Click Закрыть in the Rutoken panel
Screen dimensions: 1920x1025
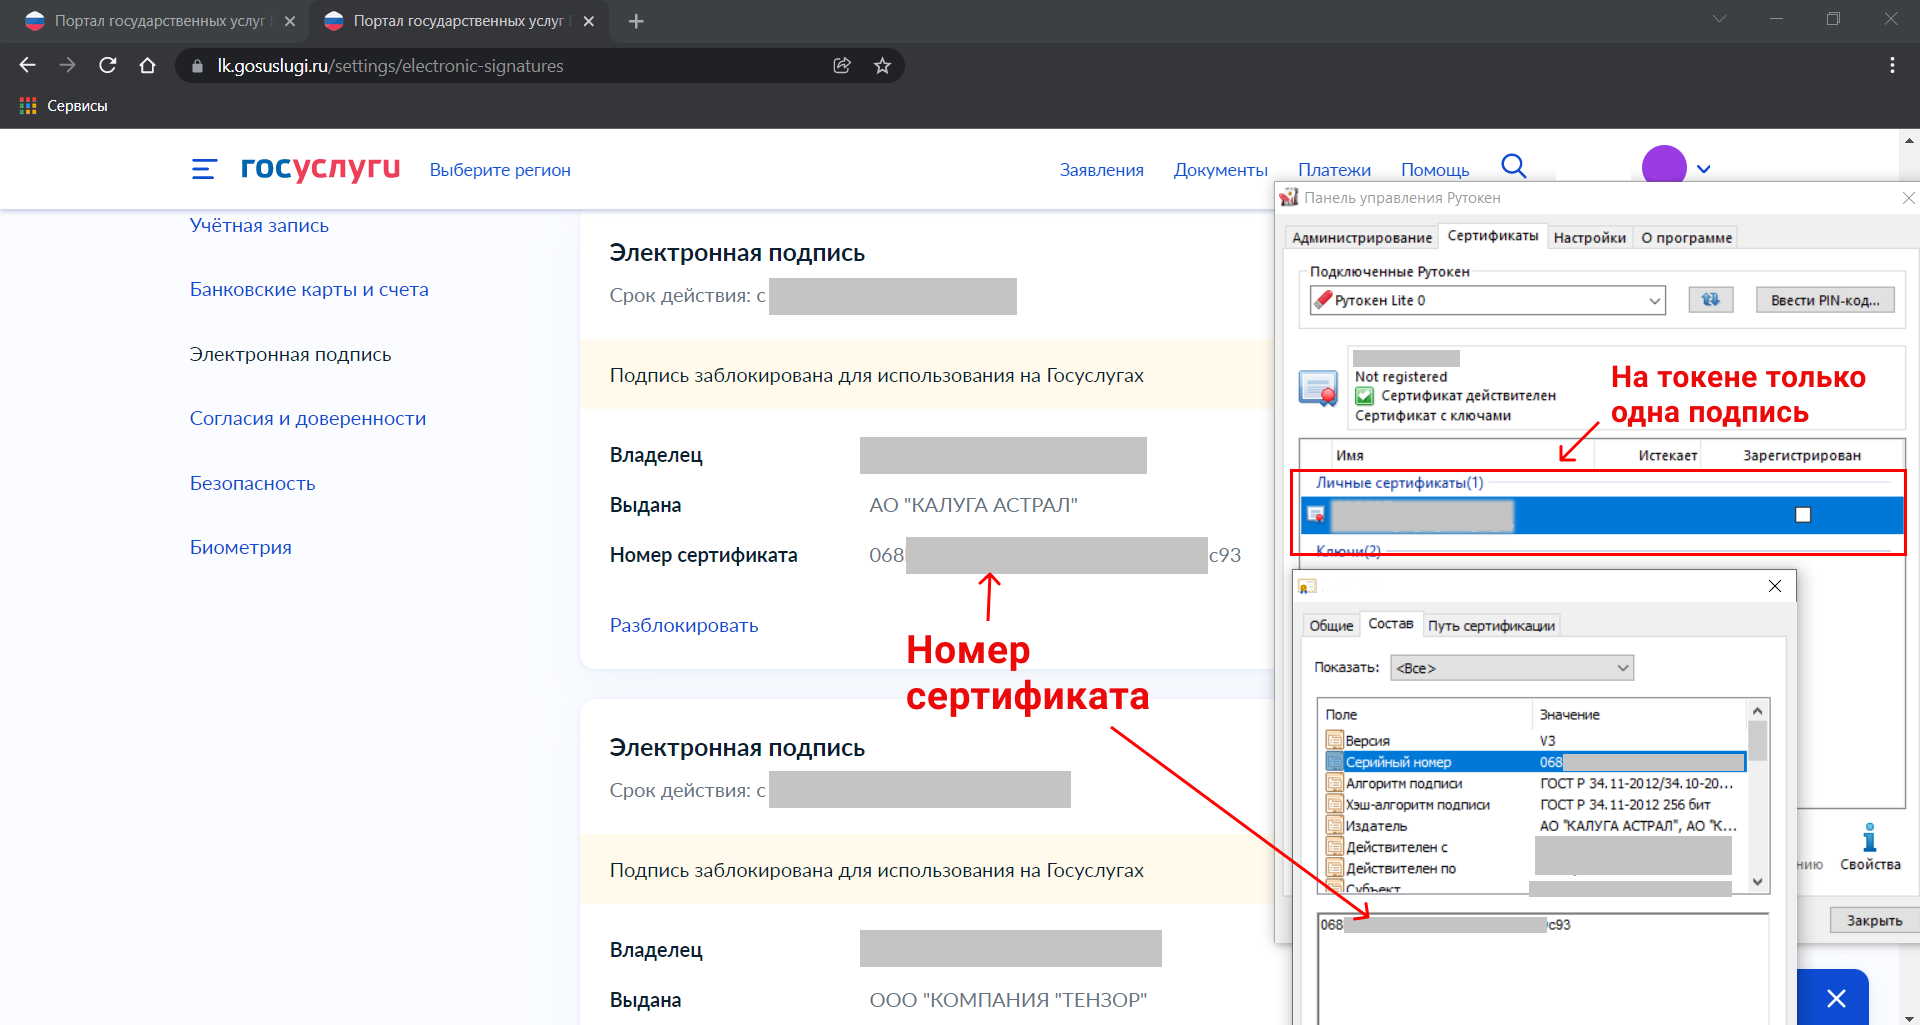(1874, 920)
